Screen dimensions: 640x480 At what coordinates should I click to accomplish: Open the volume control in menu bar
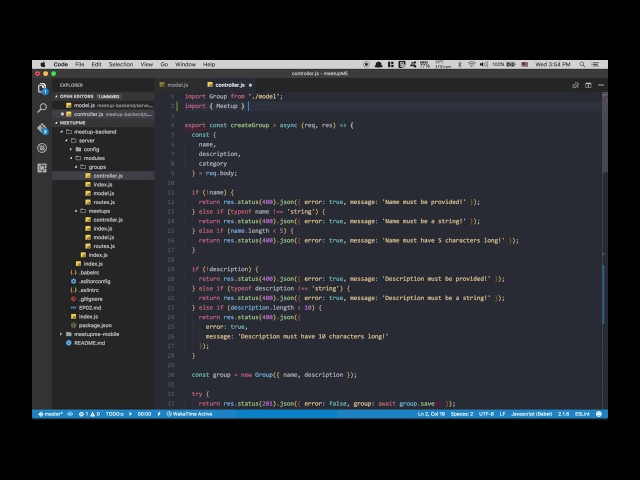tap(484, 64)
